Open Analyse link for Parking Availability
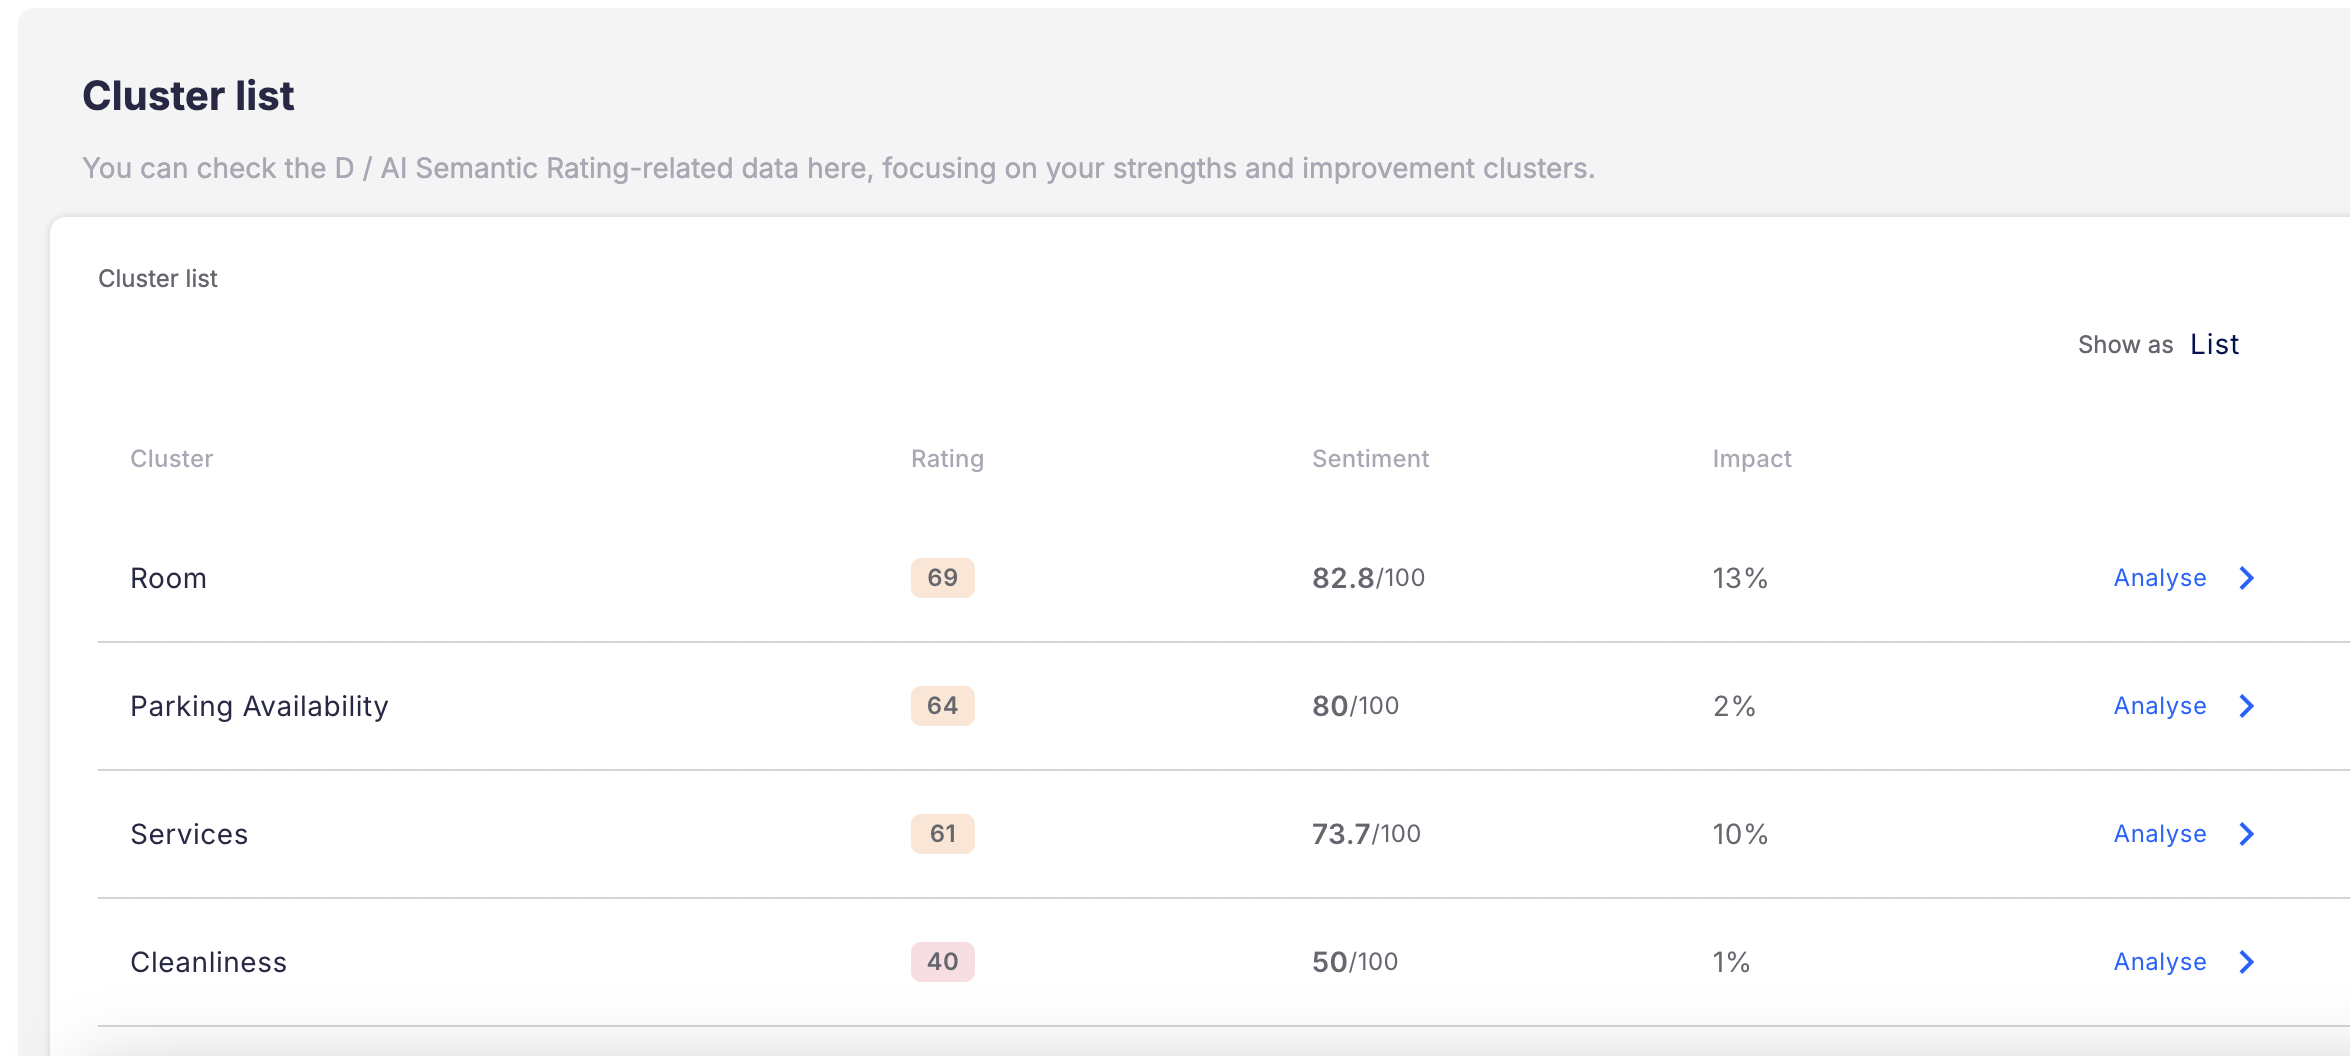Image resolution: width=2350 pixels, height=1056 pixels. click(2159, 706)
